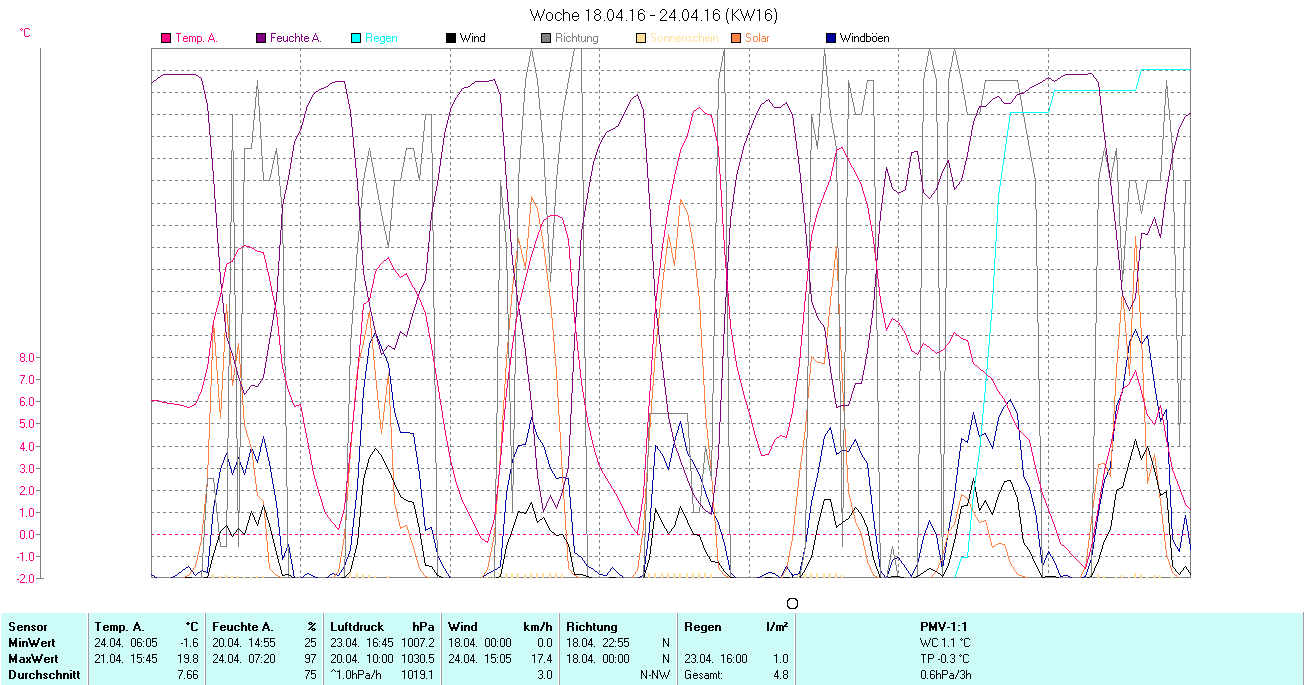Click the 'PMV-1:1' header
Image resolution: width=1304 pixels, height=685 pixels.
coord(944,627)
